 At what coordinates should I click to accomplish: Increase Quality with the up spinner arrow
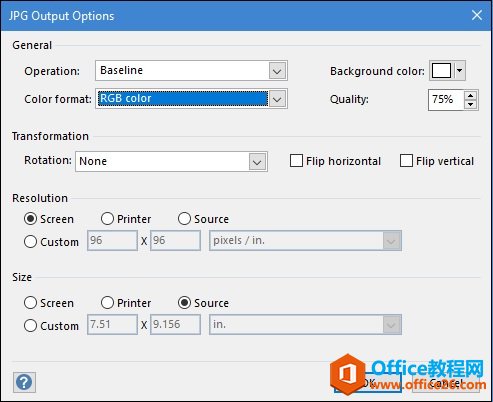[x=470, y=96]
